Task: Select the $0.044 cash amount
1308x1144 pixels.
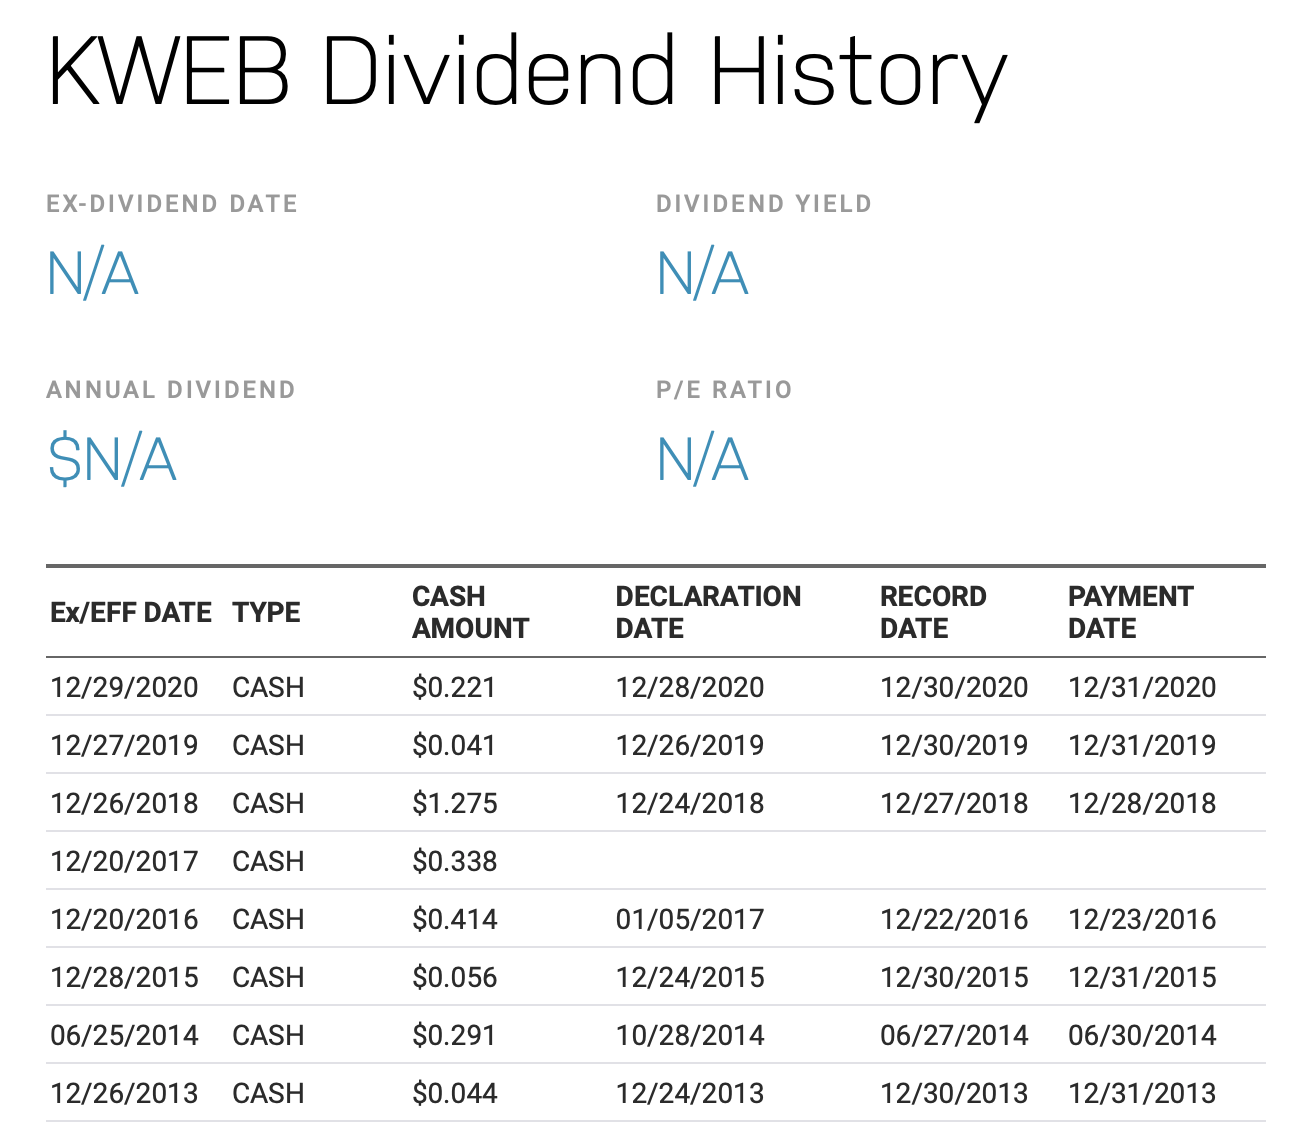Action: click(455, 1094)
